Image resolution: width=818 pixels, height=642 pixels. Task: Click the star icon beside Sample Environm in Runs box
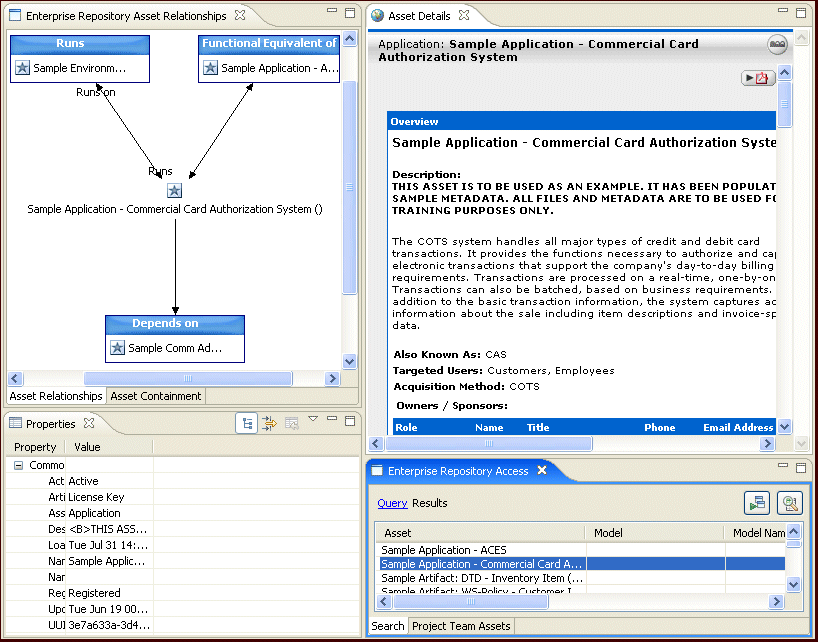point(22,67)
